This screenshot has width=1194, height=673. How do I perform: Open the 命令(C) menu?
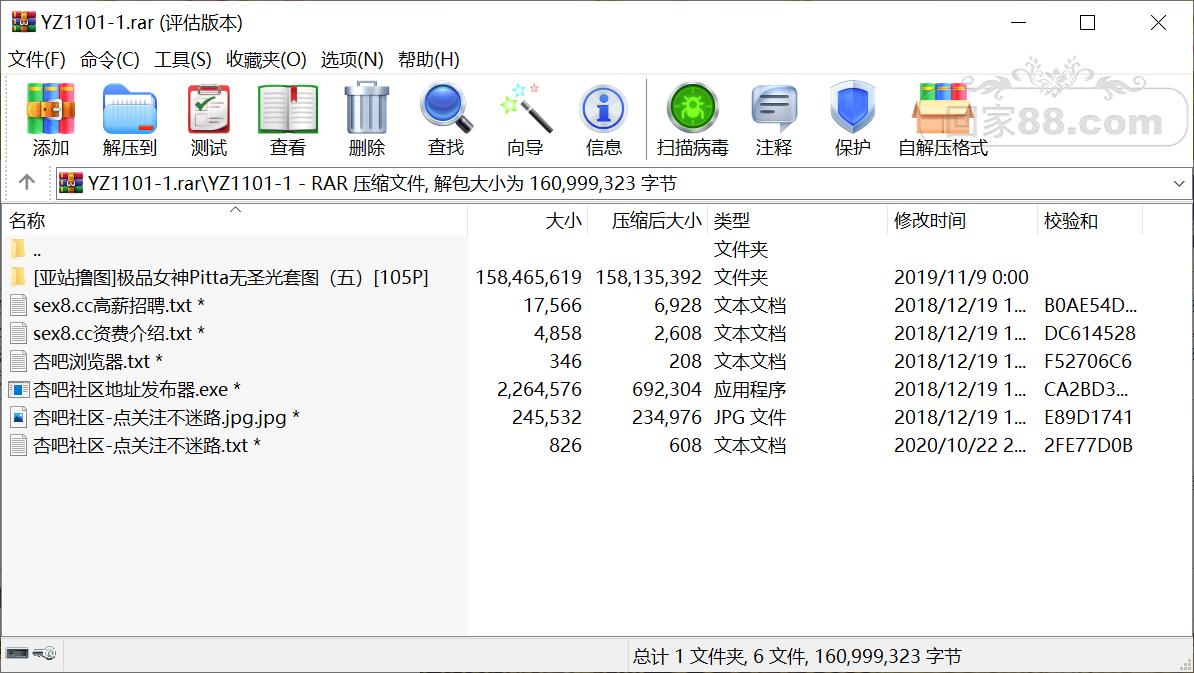(x=110, y=59)
